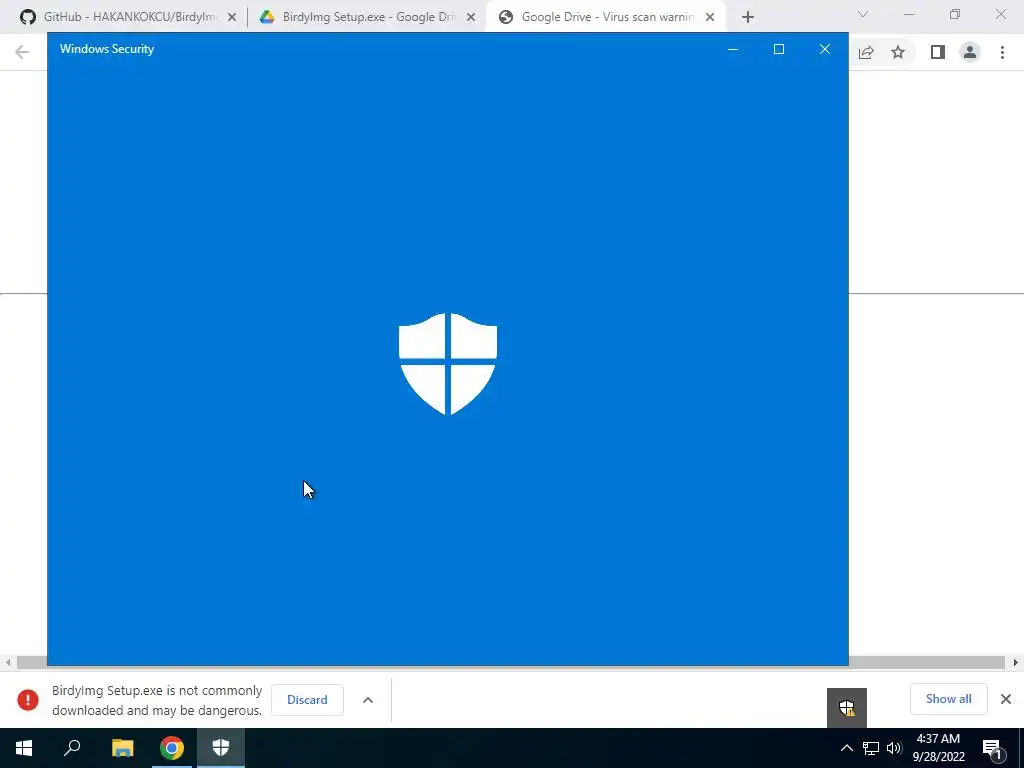1024x768 pixels.
Task: Close the Windows Security window
Action: tap(825, 49)
